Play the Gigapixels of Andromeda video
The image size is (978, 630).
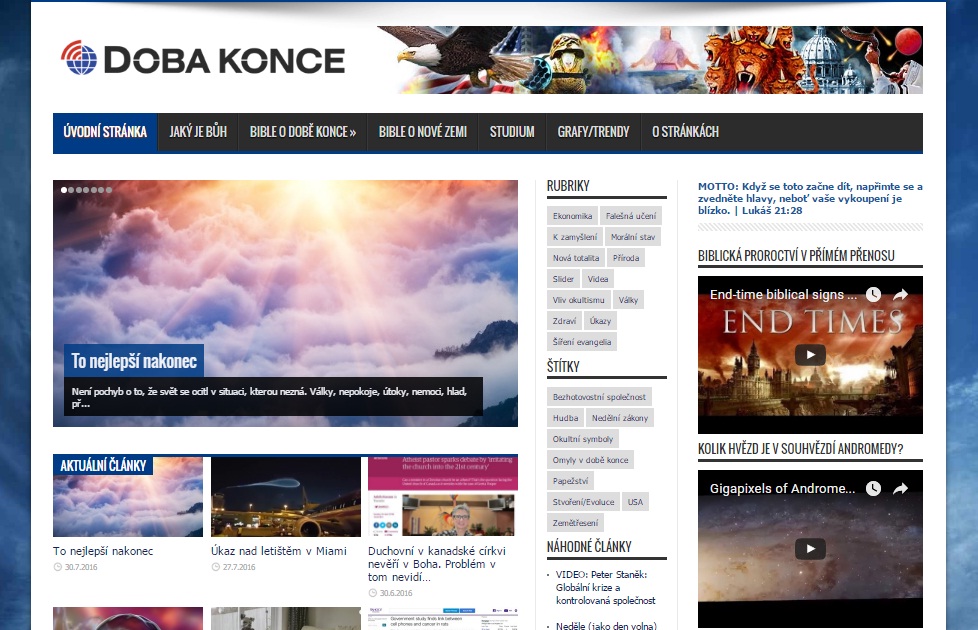coord(810,549)
